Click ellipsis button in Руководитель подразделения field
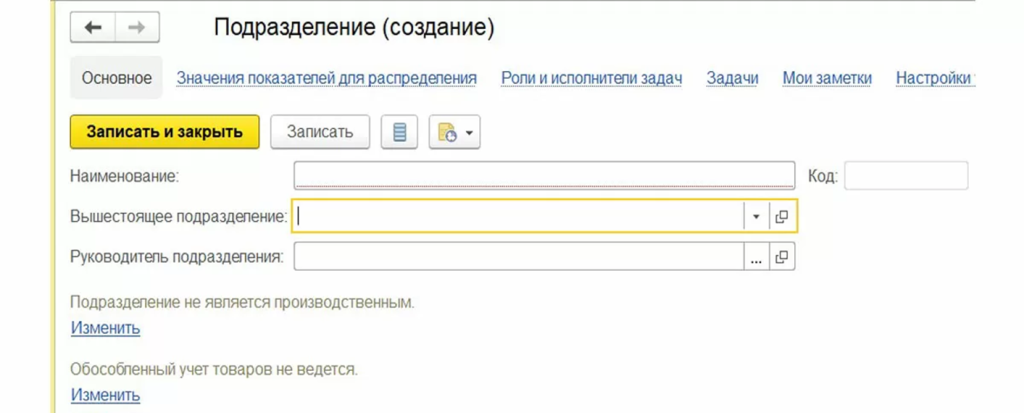The image size is (1024, 413). tap(756, 257)
